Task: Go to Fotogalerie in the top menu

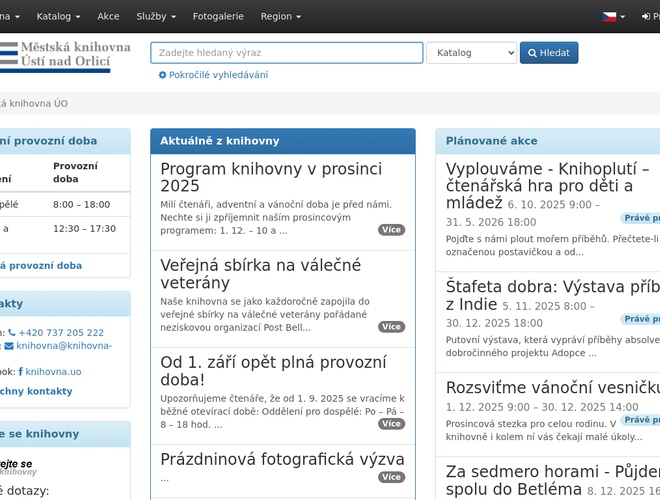Action: tap(218, 17)
